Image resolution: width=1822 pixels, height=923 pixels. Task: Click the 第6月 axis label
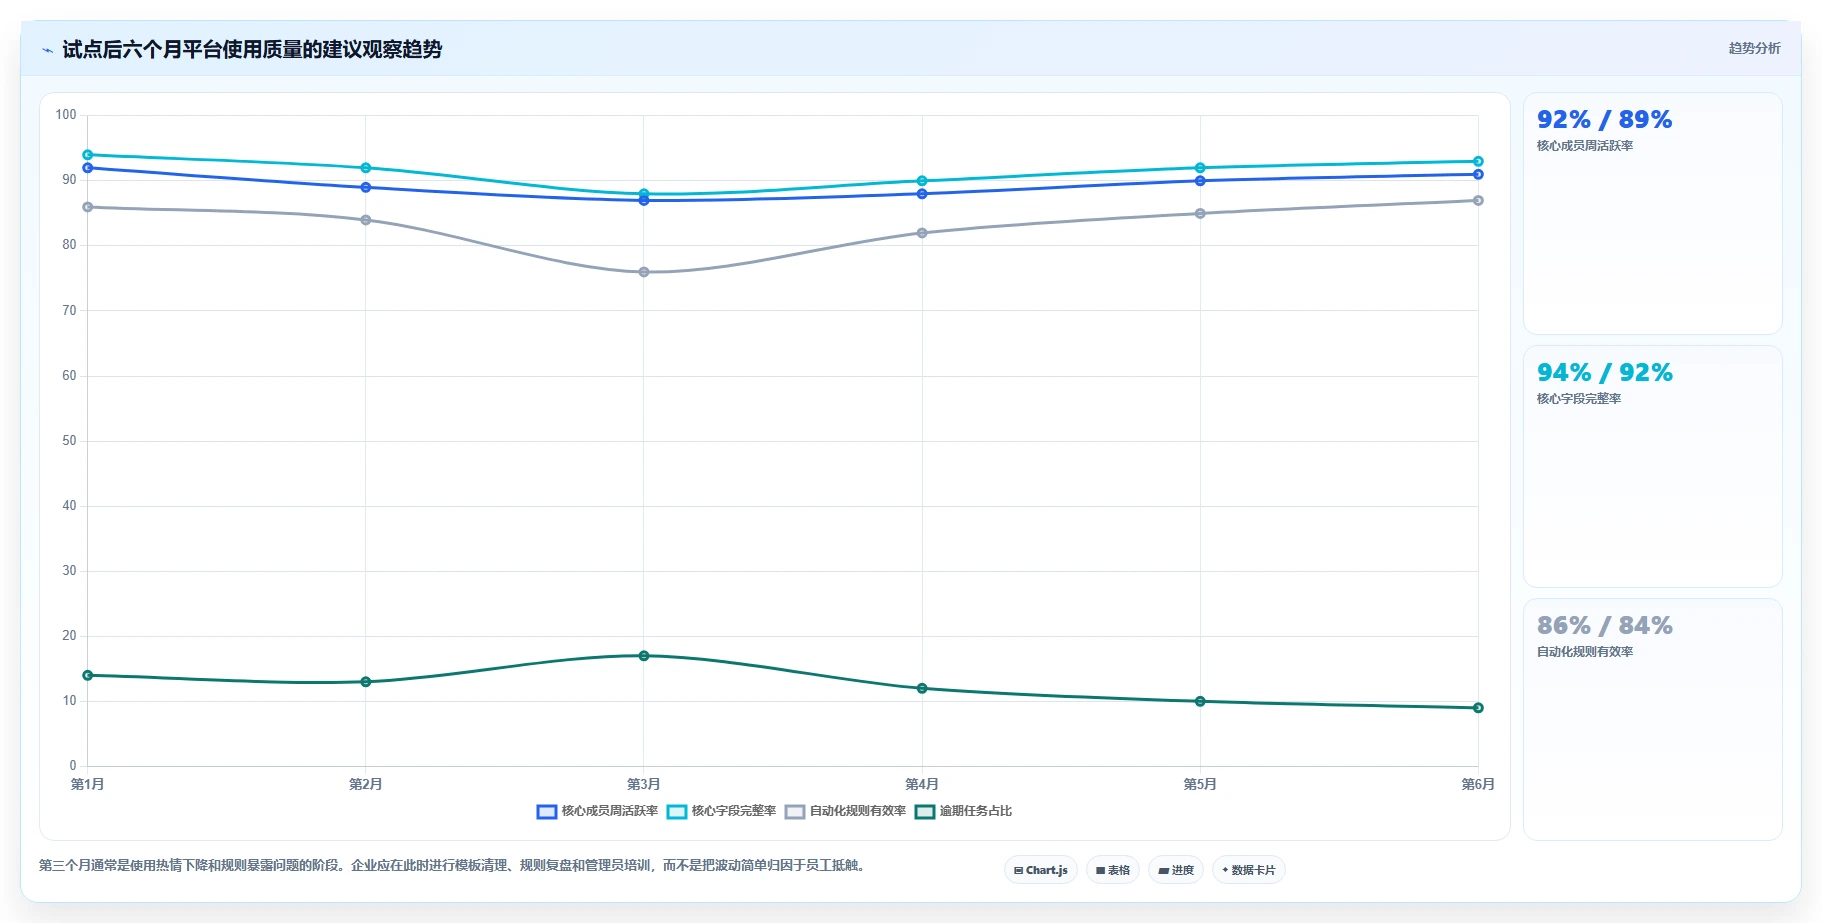[1478, 784]
